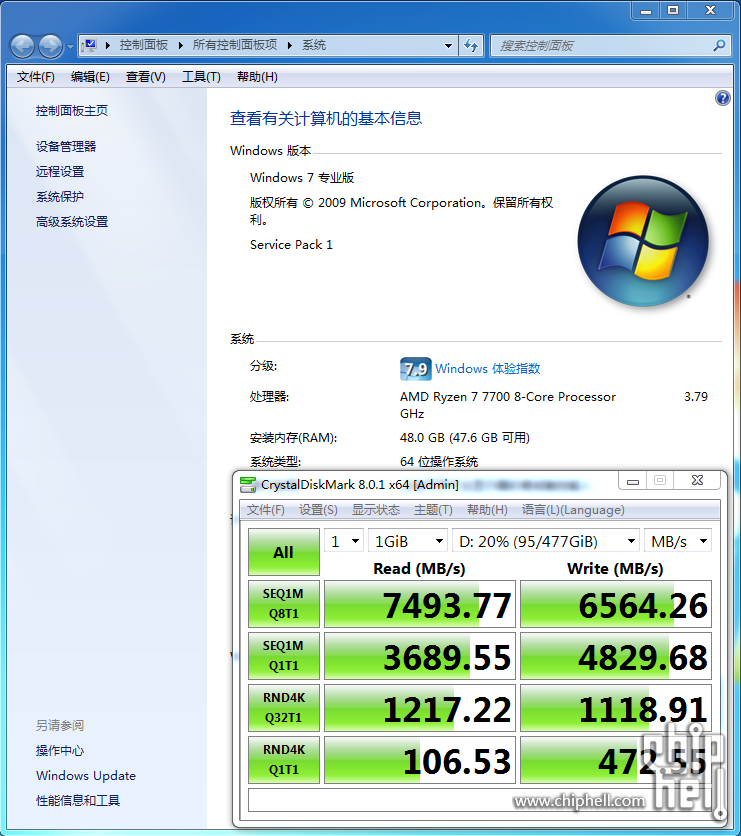Click the 系统 breadcrumb segment
Screen dimensions: 741x836
[x=313, y=45]
